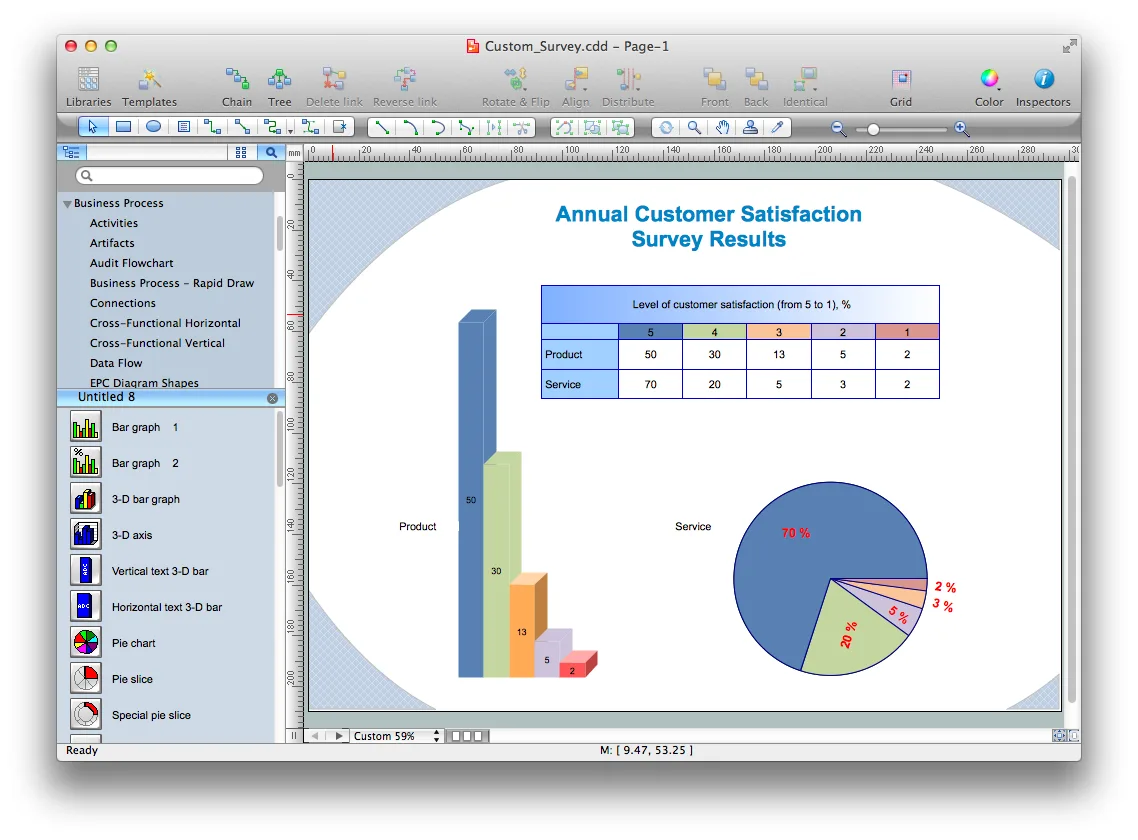Open the Connections library
The width and height of the screenshot is (1138, 840).
[x=123, y=303]
